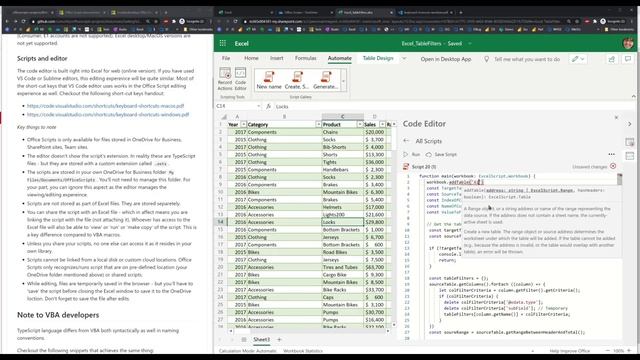Click the upper side-pane icon on right edge
640x360 pixels.
point(630,142)
